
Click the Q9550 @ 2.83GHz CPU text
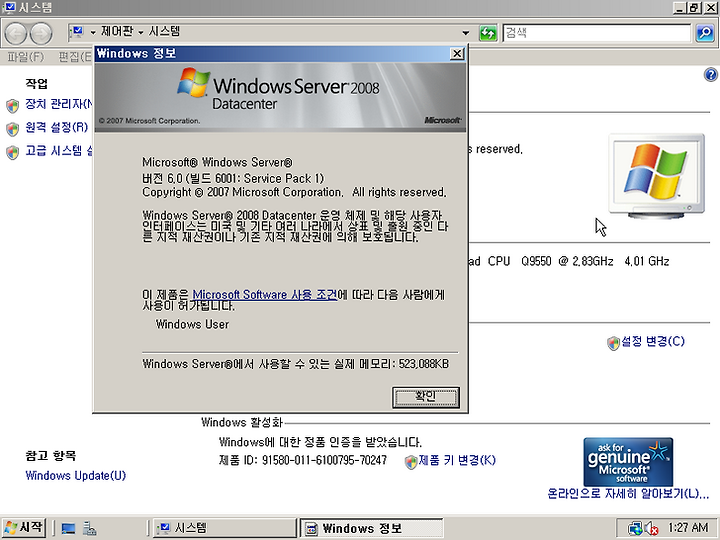[x=567, y=261]
